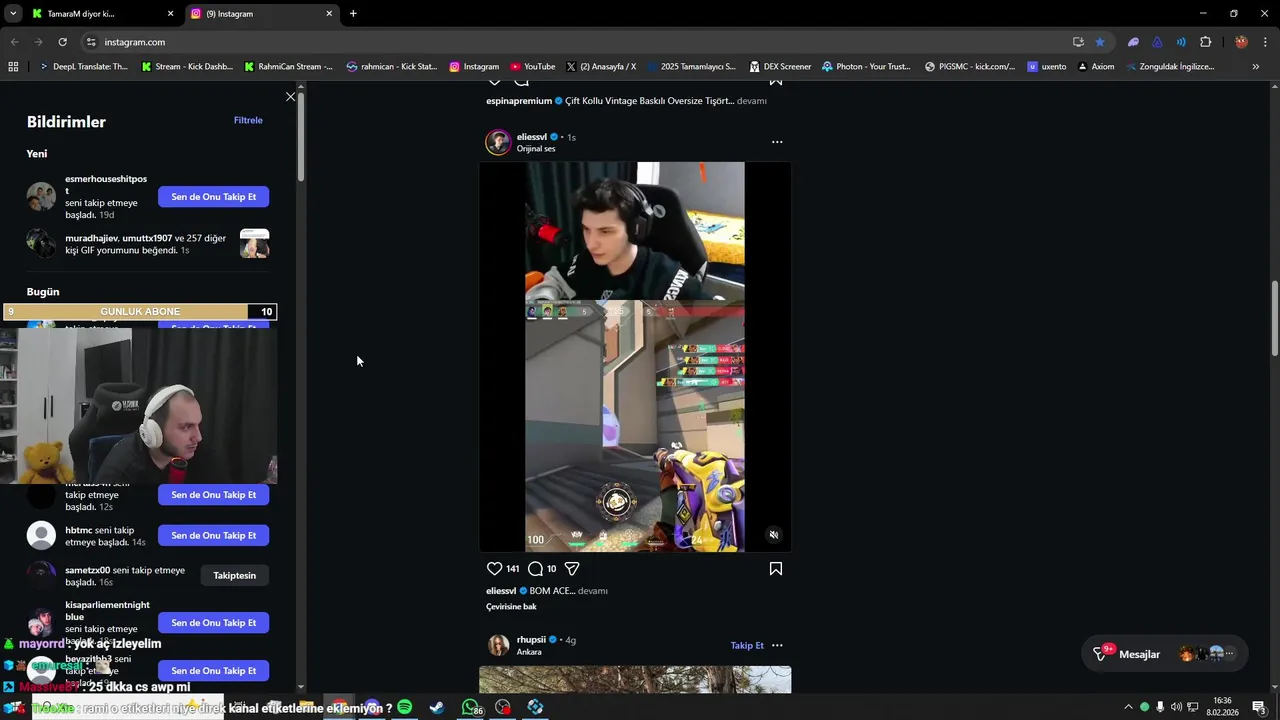Click the Takiptesin button for sametzx00
The width and height of the screenshot is (1280, 720).
234,575
